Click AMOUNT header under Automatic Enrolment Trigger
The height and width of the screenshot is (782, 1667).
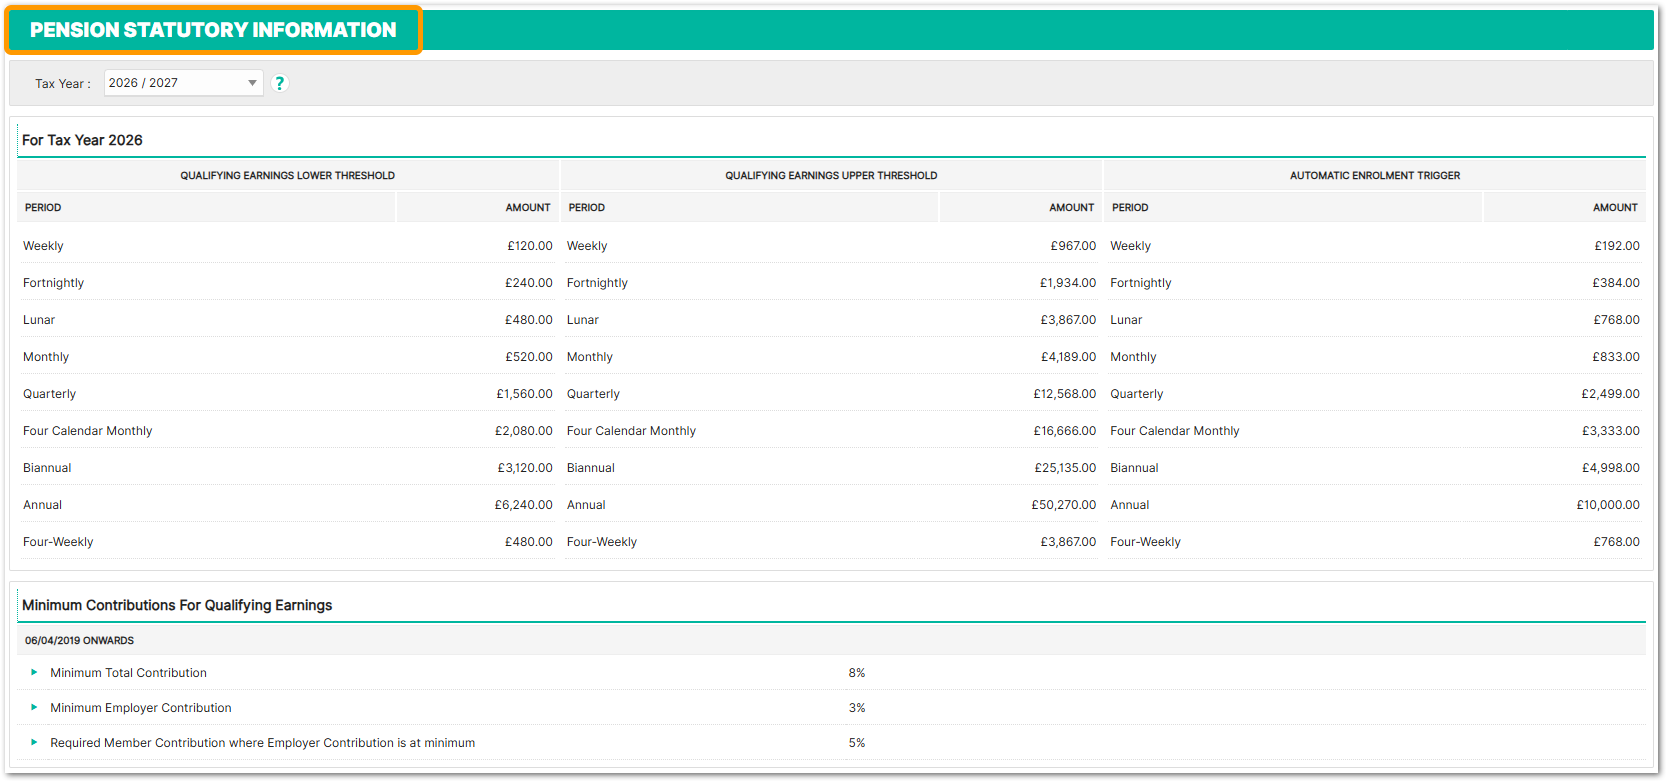pyautogui.click(x=1615, y=208)
